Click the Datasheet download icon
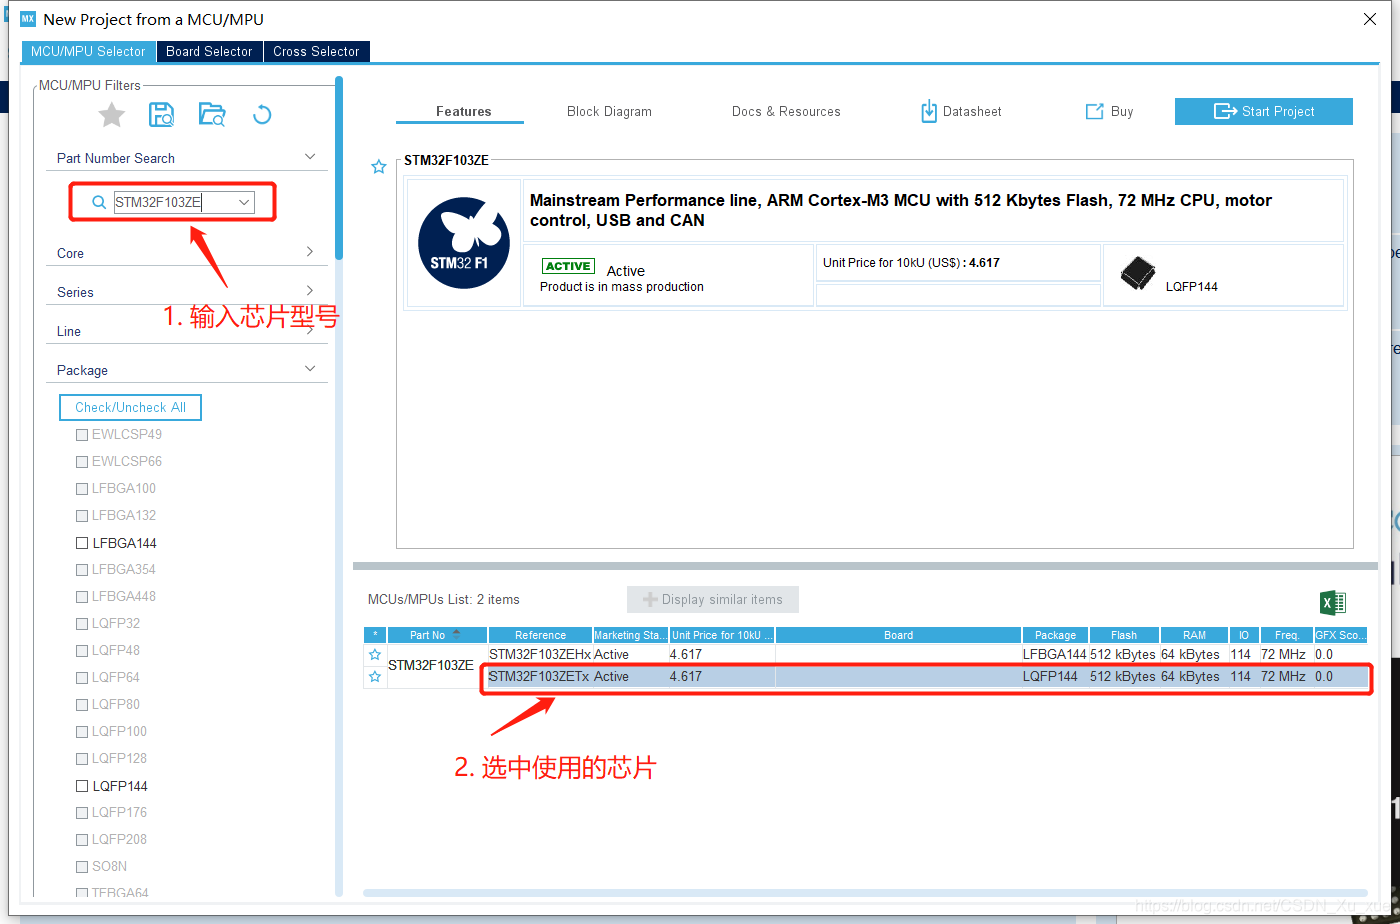The width and height of the screenshot is (1400, 924). coord(929,111)
